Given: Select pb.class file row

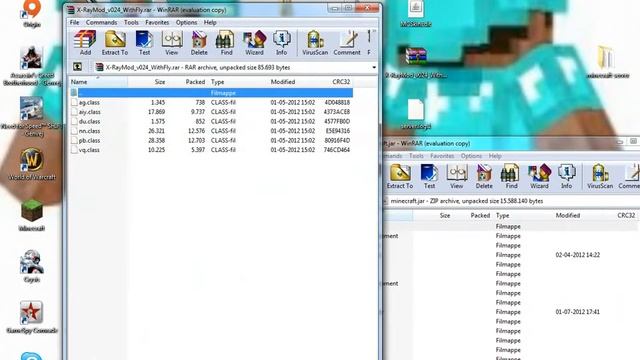Looking at the screenshot, I should [x=211, y=140].
